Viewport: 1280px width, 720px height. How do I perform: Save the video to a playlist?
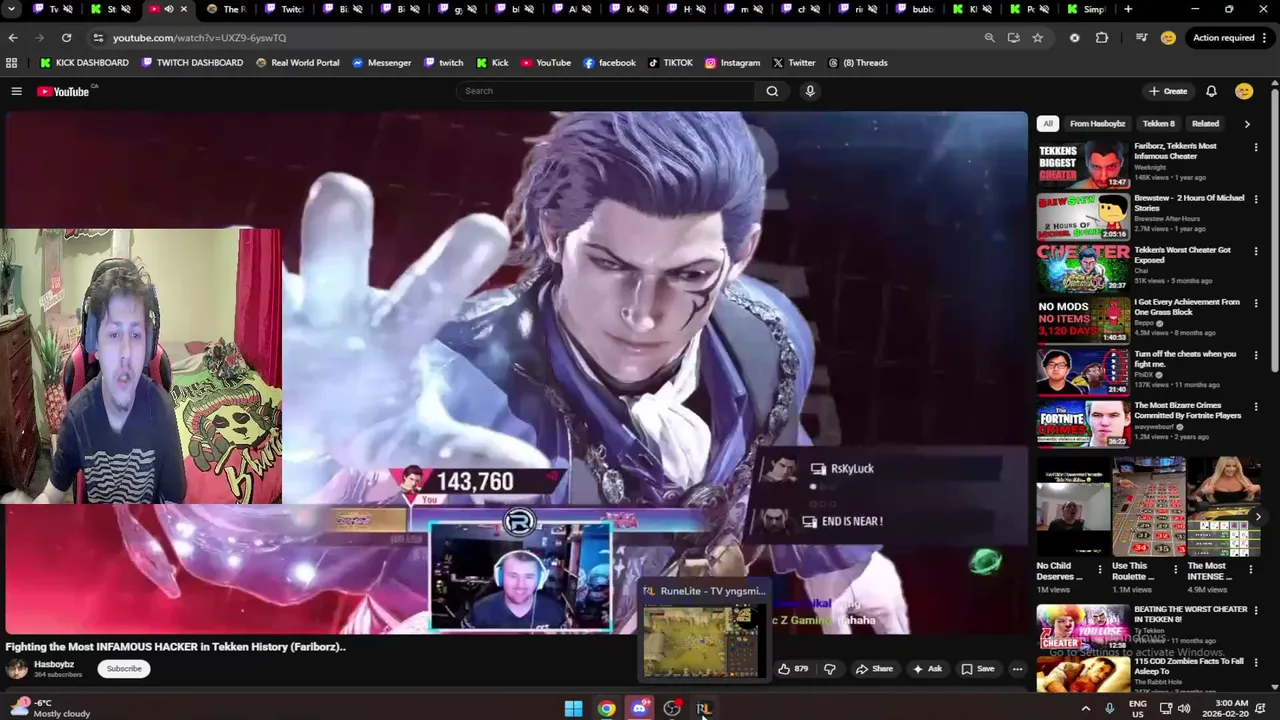(x=977, y=669)
